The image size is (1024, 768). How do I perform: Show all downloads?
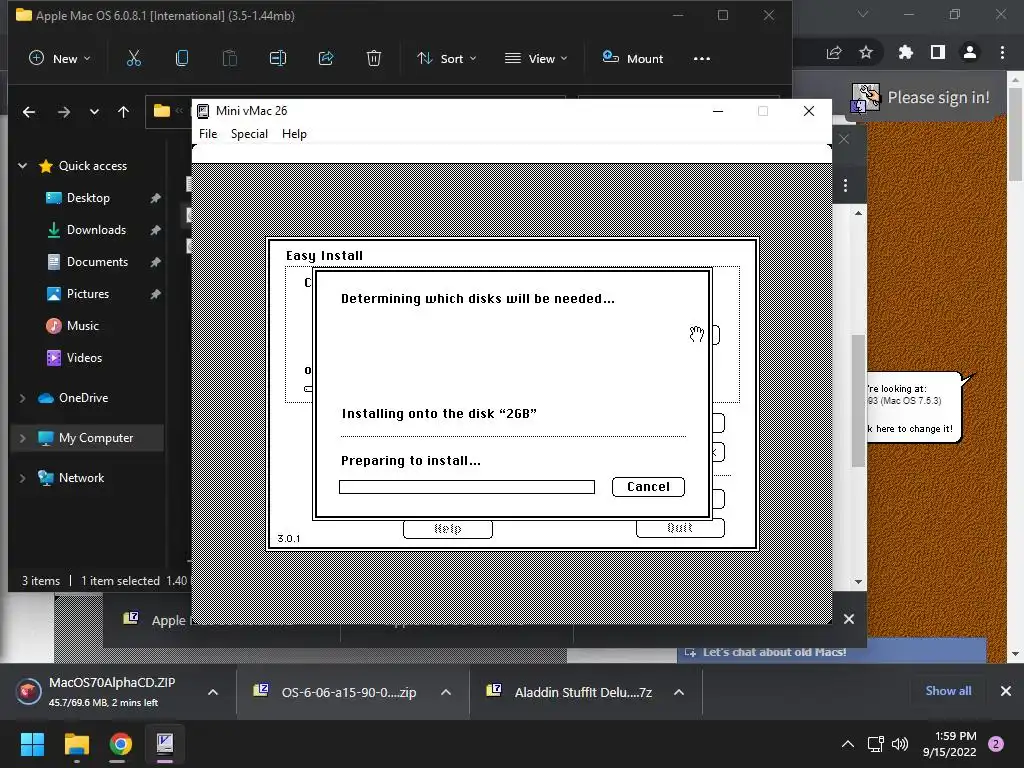(x=948, y=691)
